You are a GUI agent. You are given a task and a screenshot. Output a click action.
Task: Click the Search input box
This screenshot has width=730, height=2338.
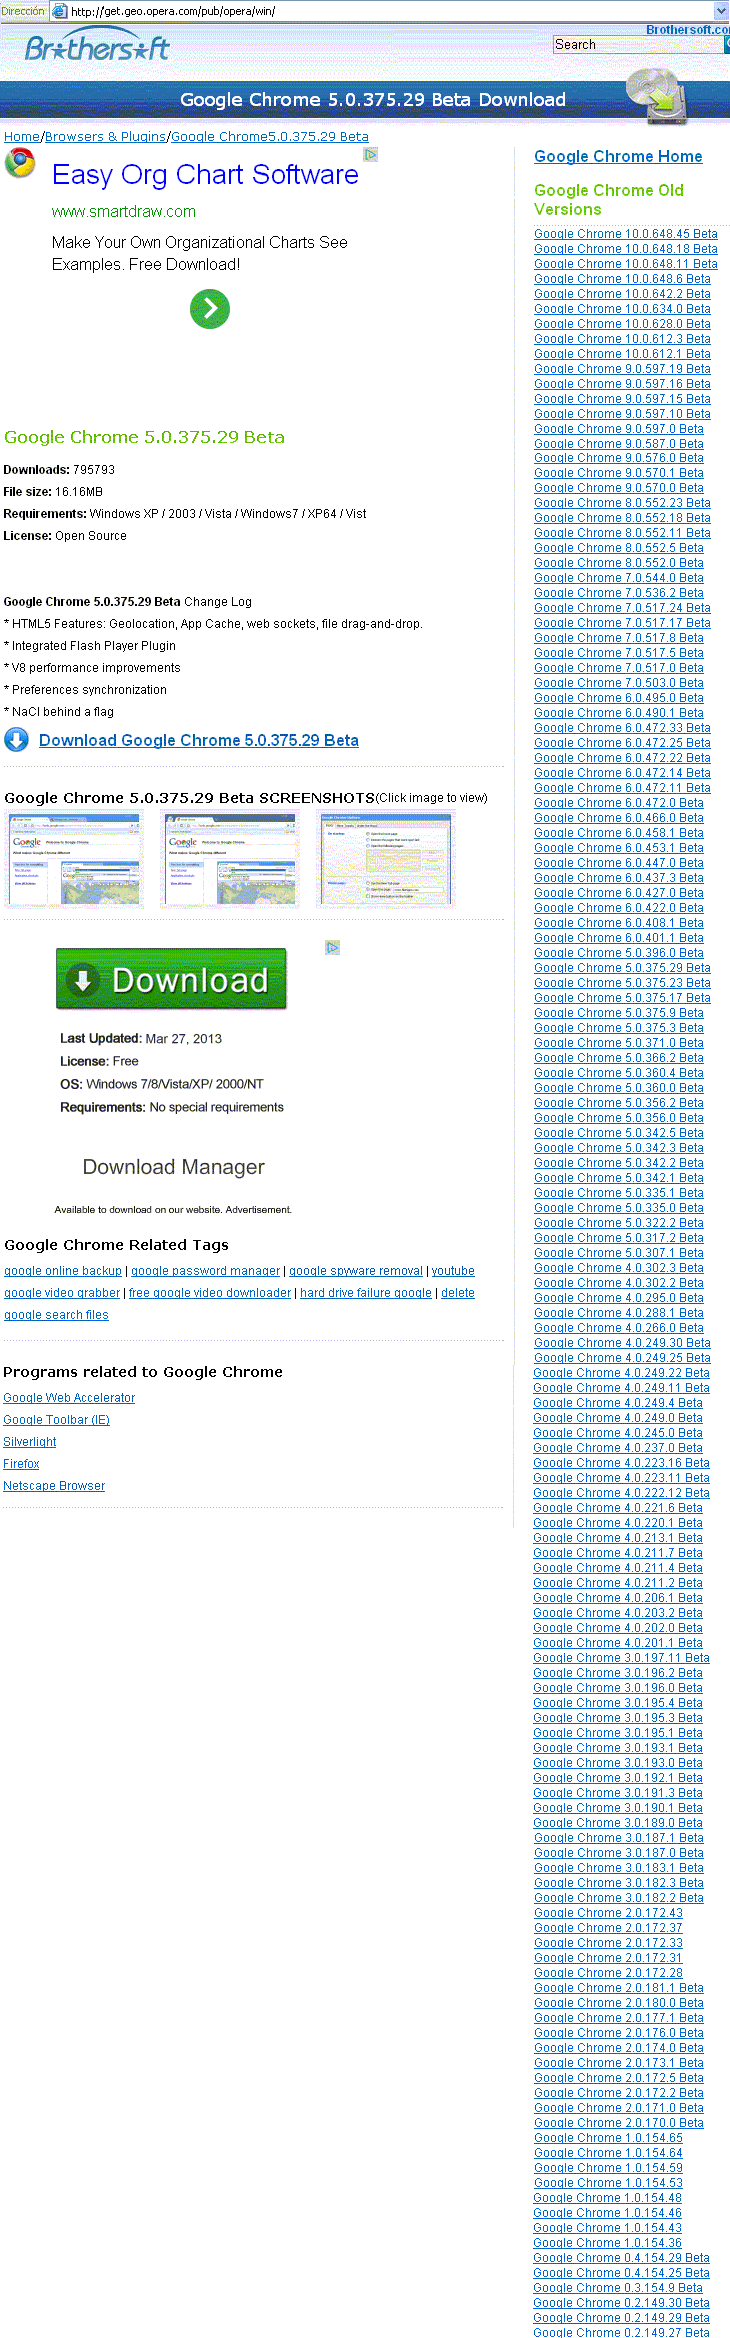tap(638, 44)
